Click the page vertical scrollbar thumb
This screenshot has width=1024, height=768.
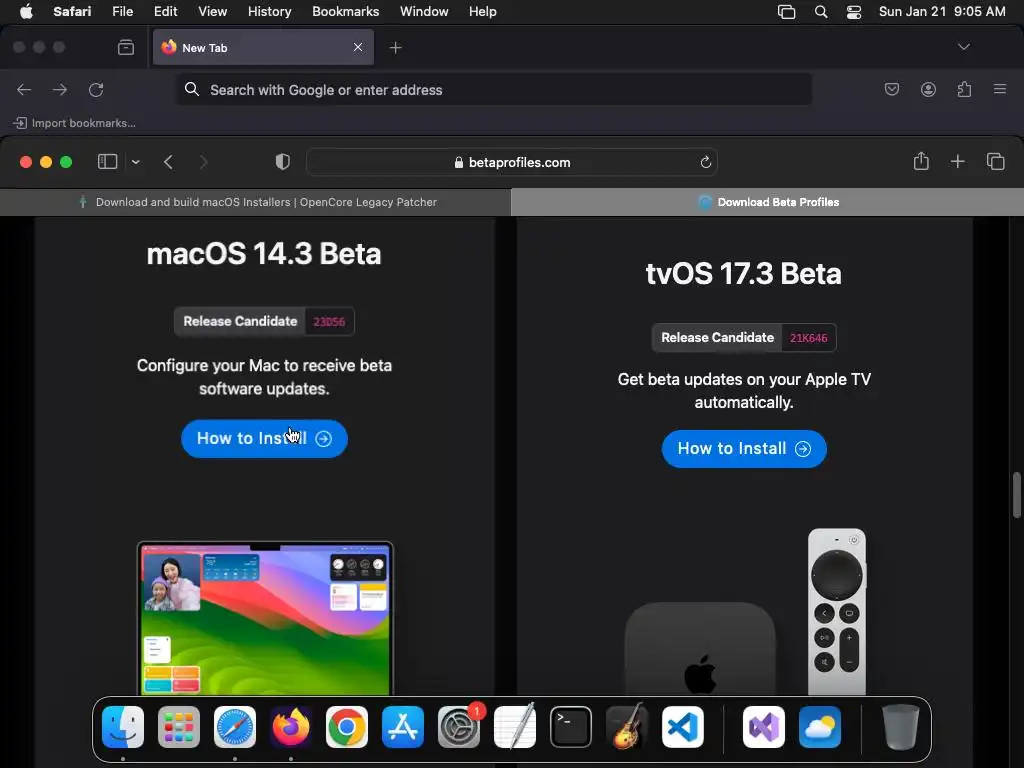tap(1017, 494)
